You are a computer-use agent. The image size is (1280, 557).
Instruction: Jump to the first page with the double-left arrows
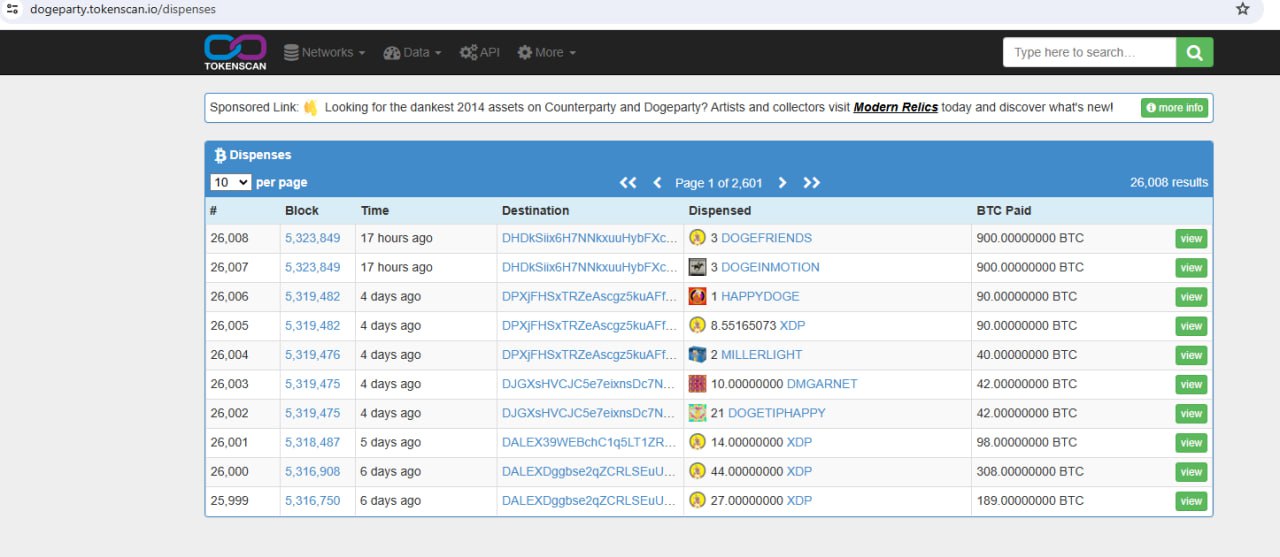point(628,182)
